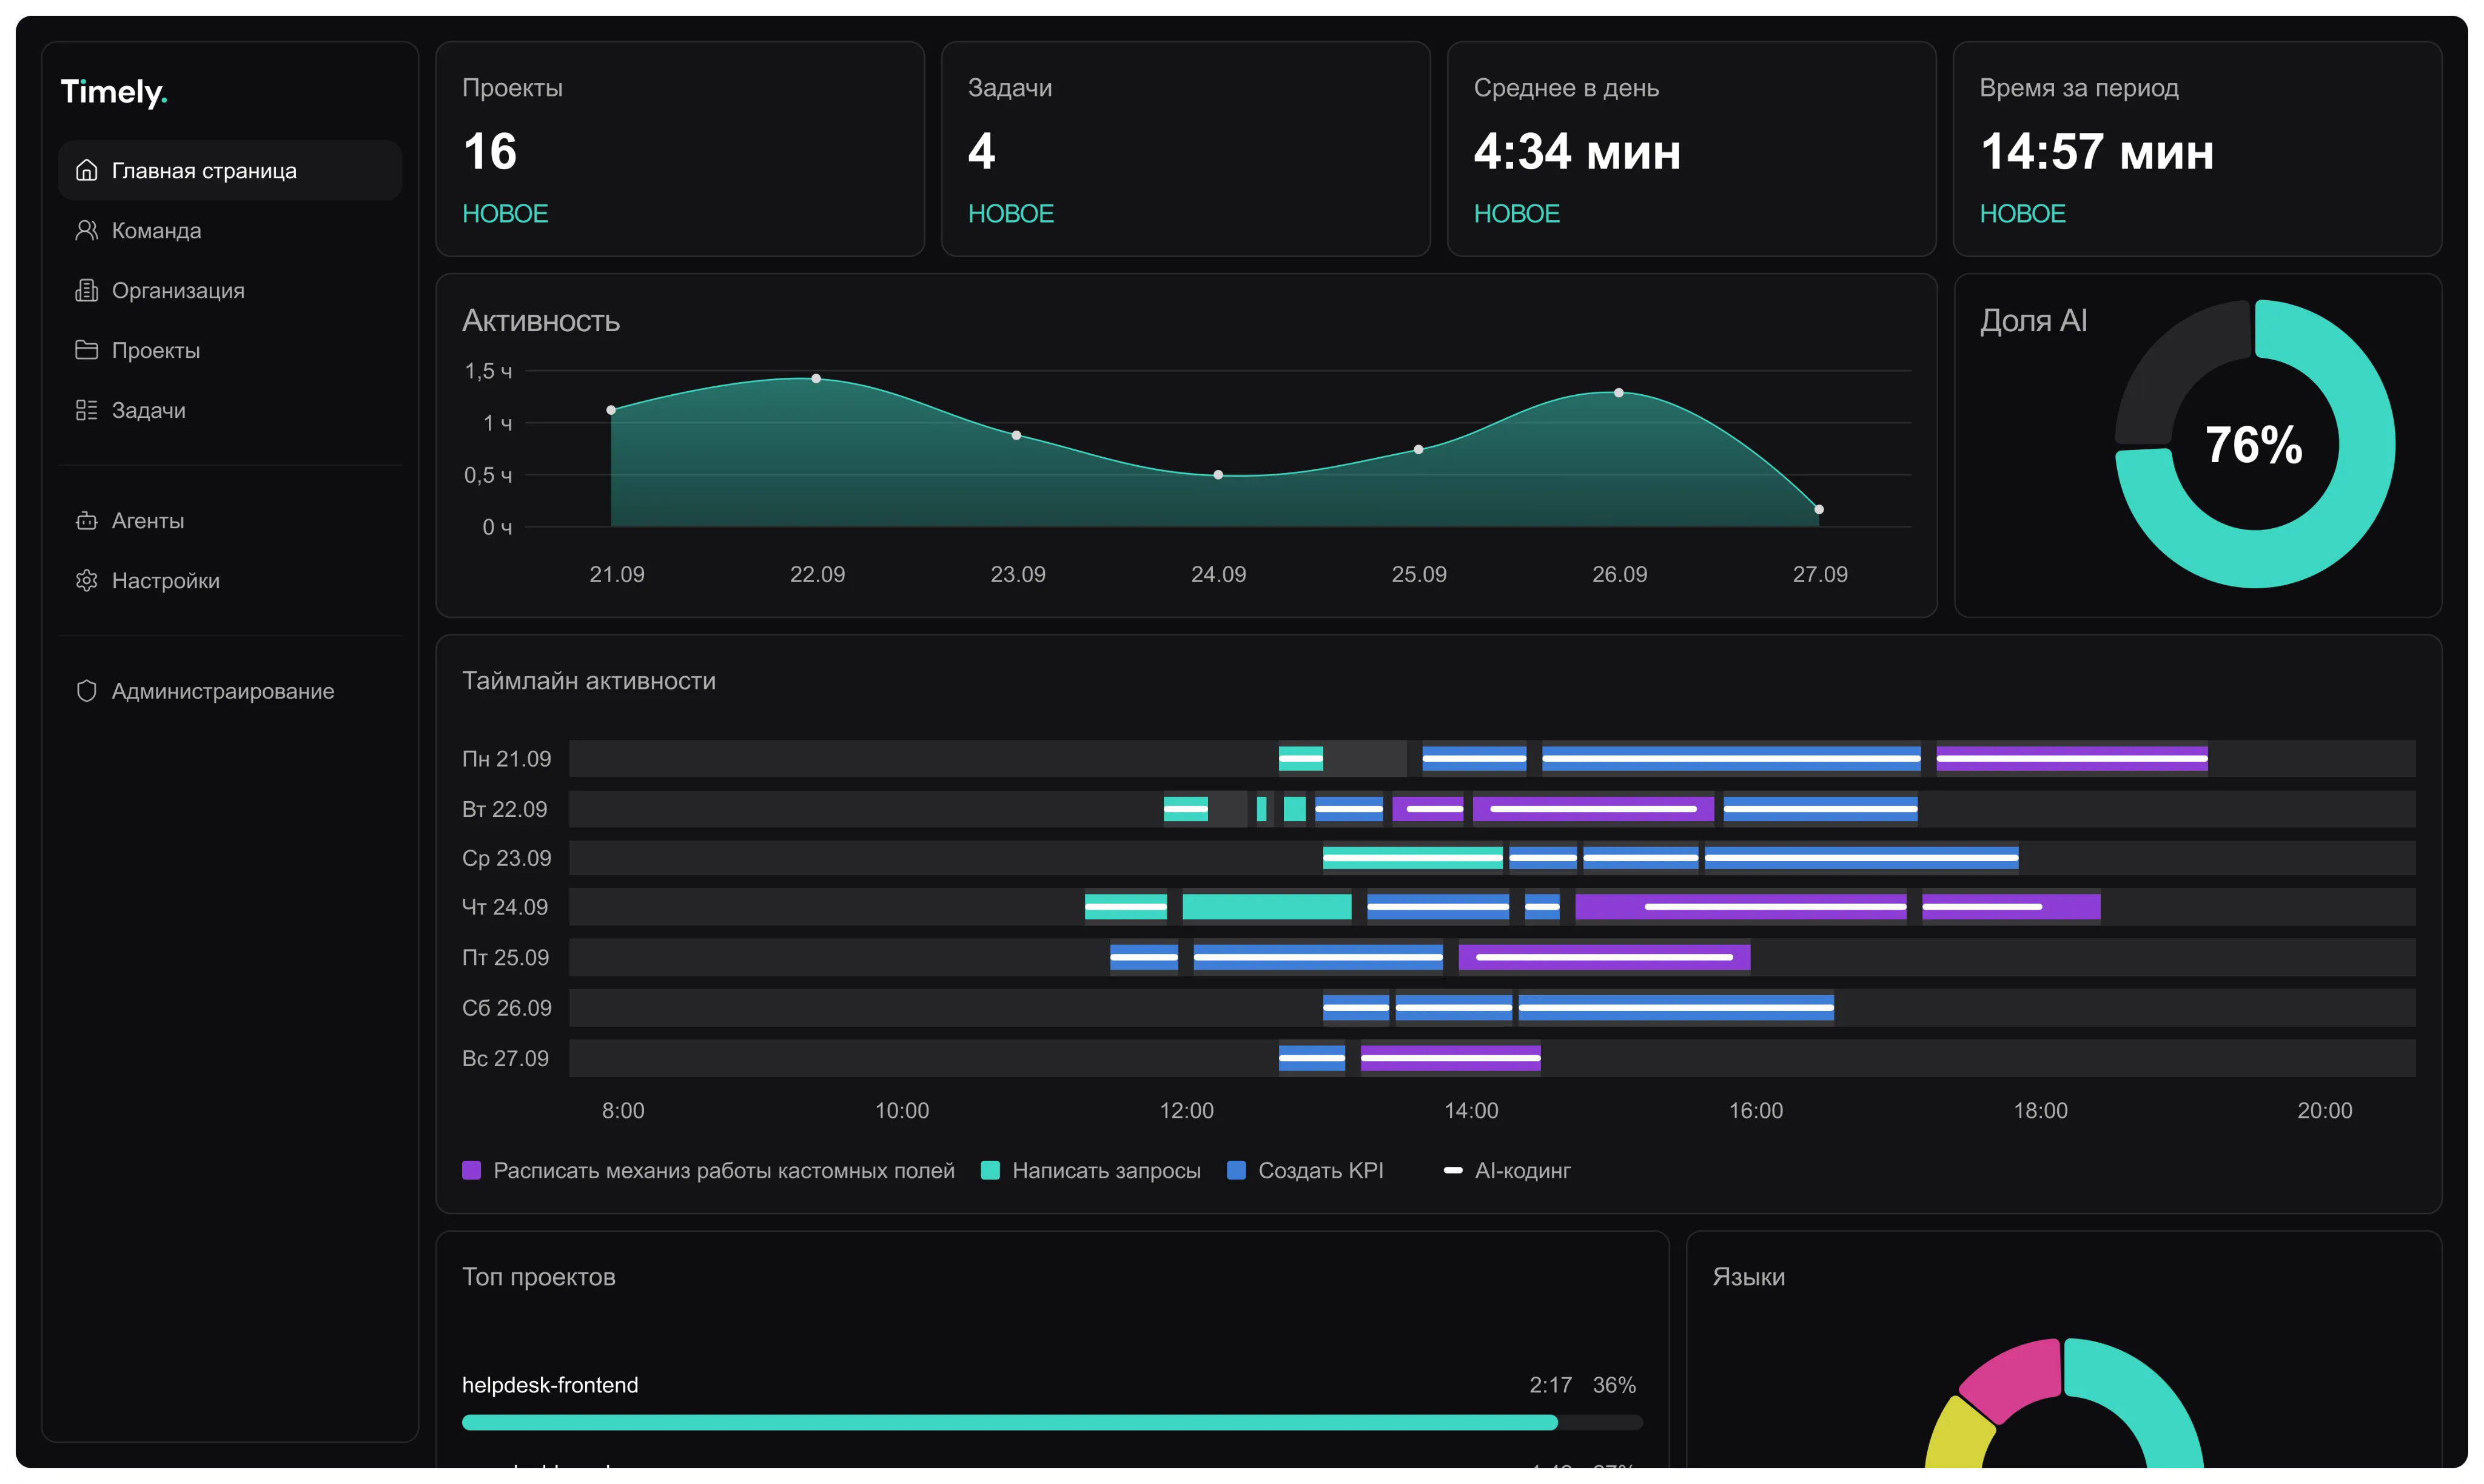
Task: Click the list icon beside Задачи
Action: [87, 410]
